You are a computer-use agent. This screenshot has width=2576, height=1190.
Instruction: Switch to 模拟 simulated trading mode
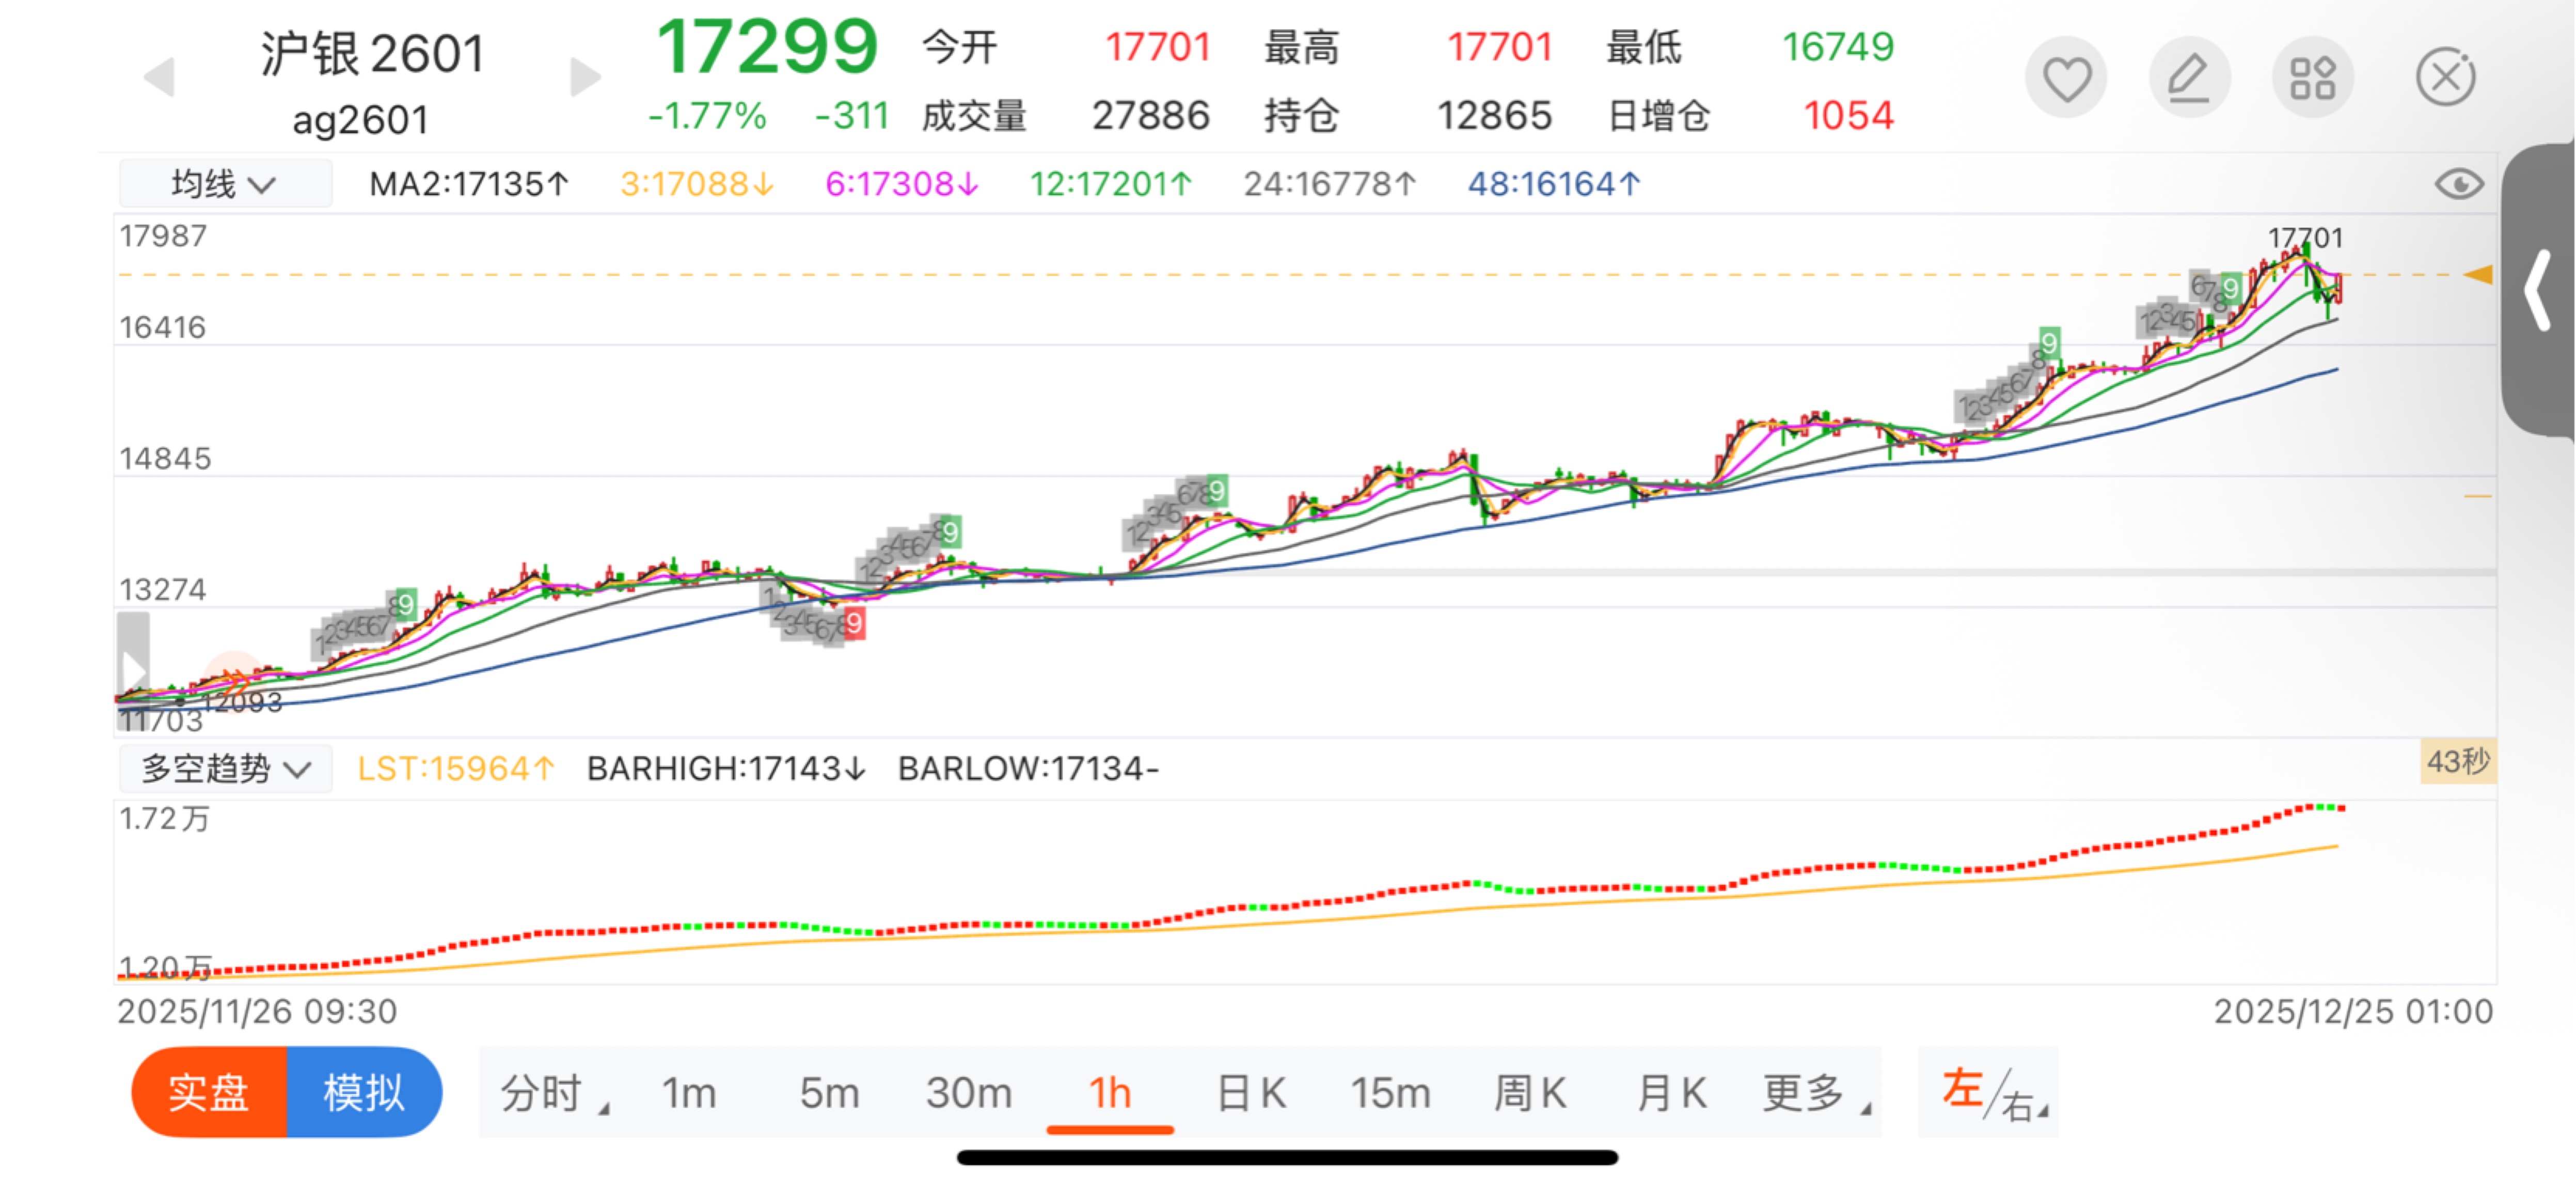point(364,1092)
